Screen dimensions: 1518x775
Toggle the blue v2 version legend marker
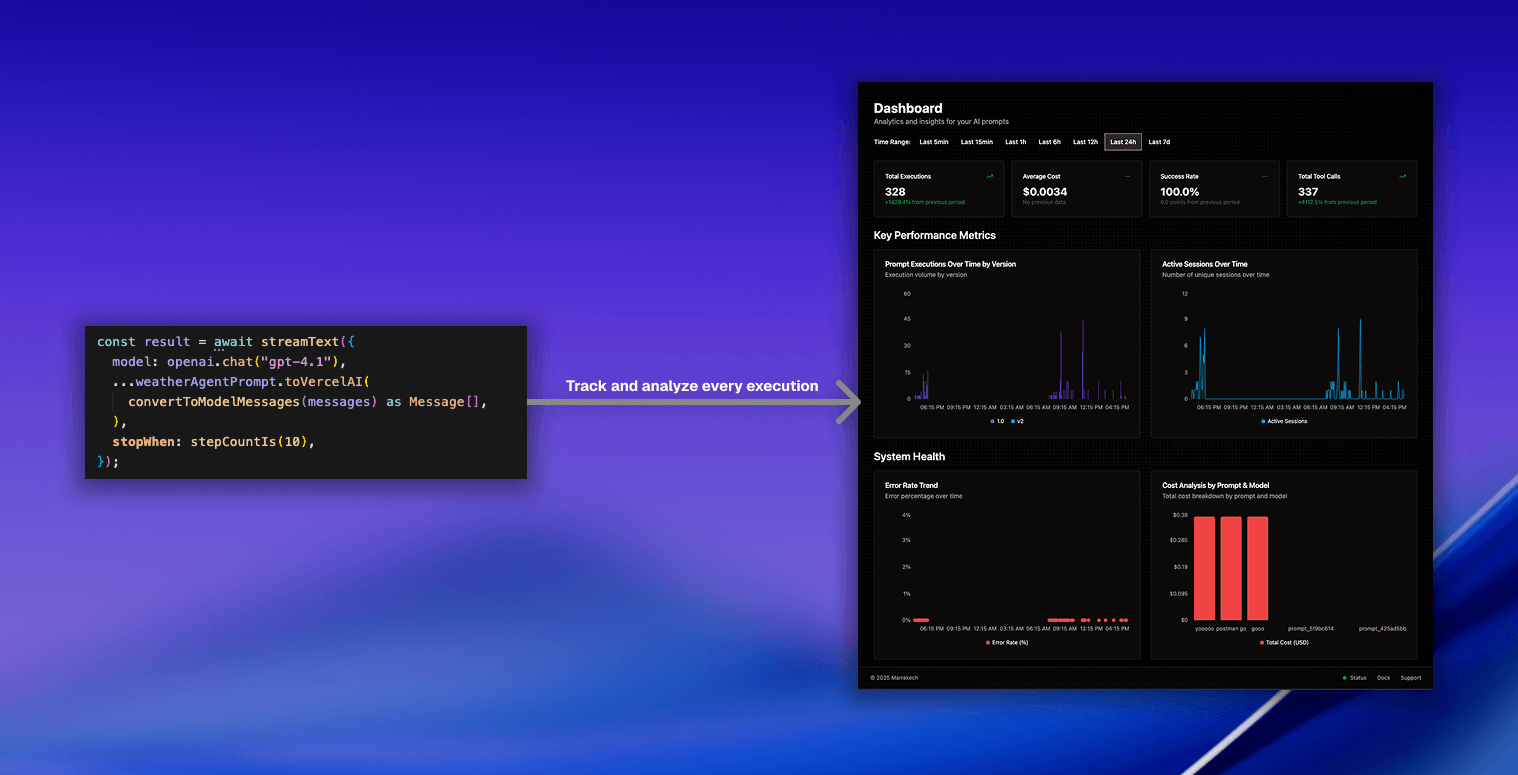(x=1013, y=421)
